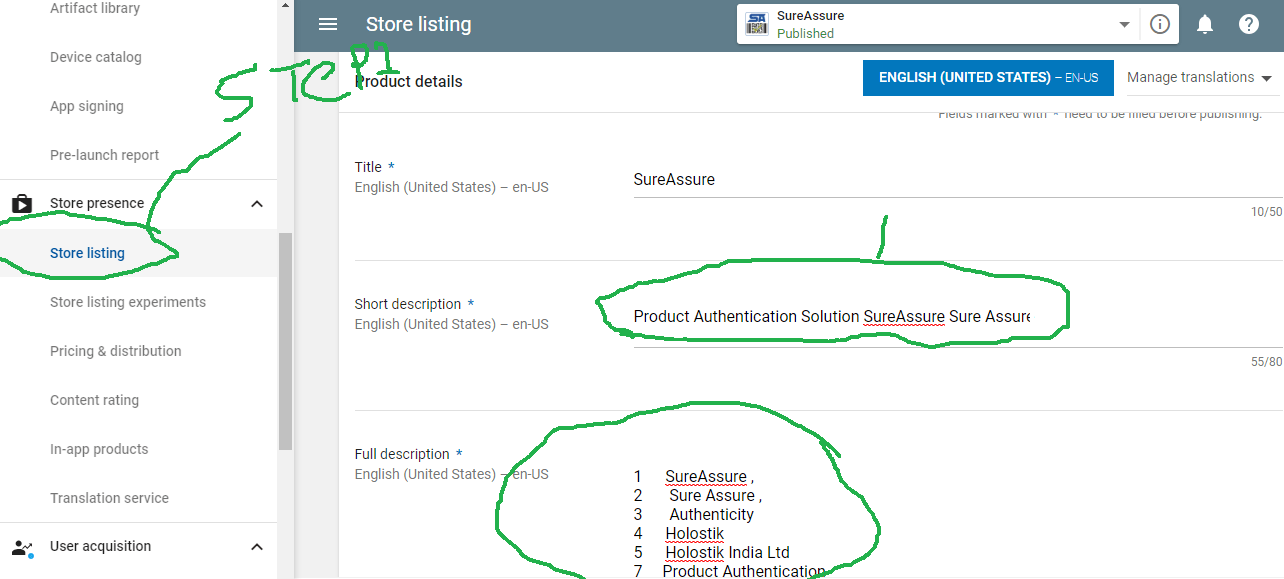
Task: Open In-app products page
Action: pyautogui.click(x=99, y=449)
